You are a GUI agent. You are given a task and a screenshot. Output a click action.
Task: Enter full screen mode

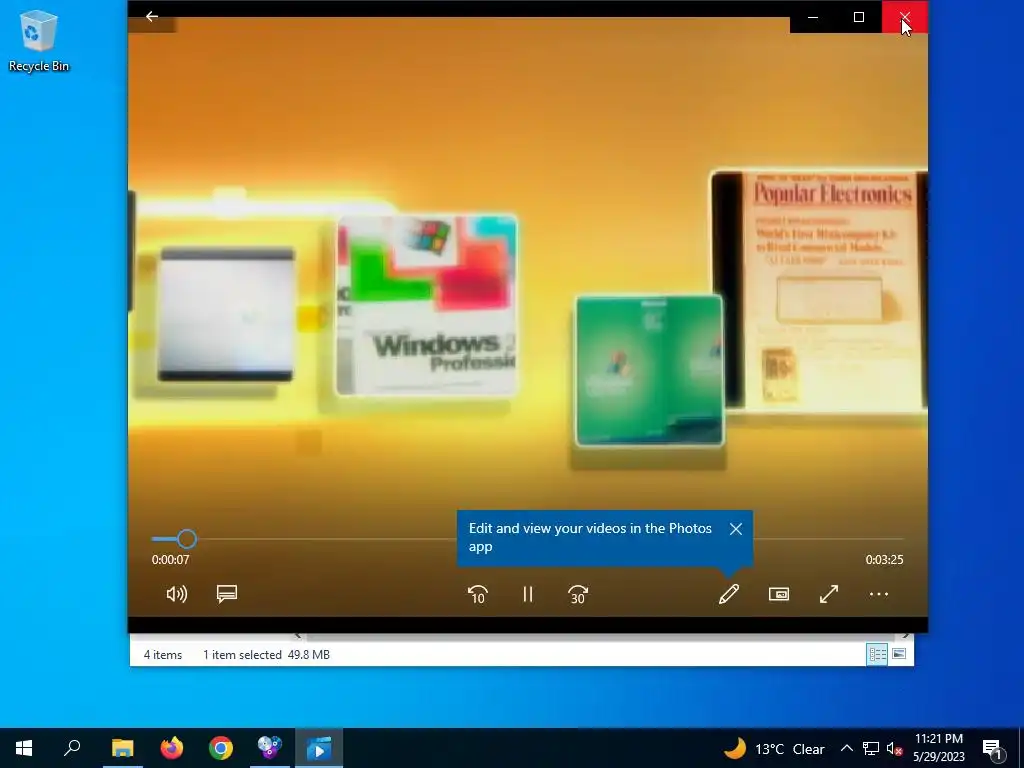pyautogui.click(x=829, y=594)
